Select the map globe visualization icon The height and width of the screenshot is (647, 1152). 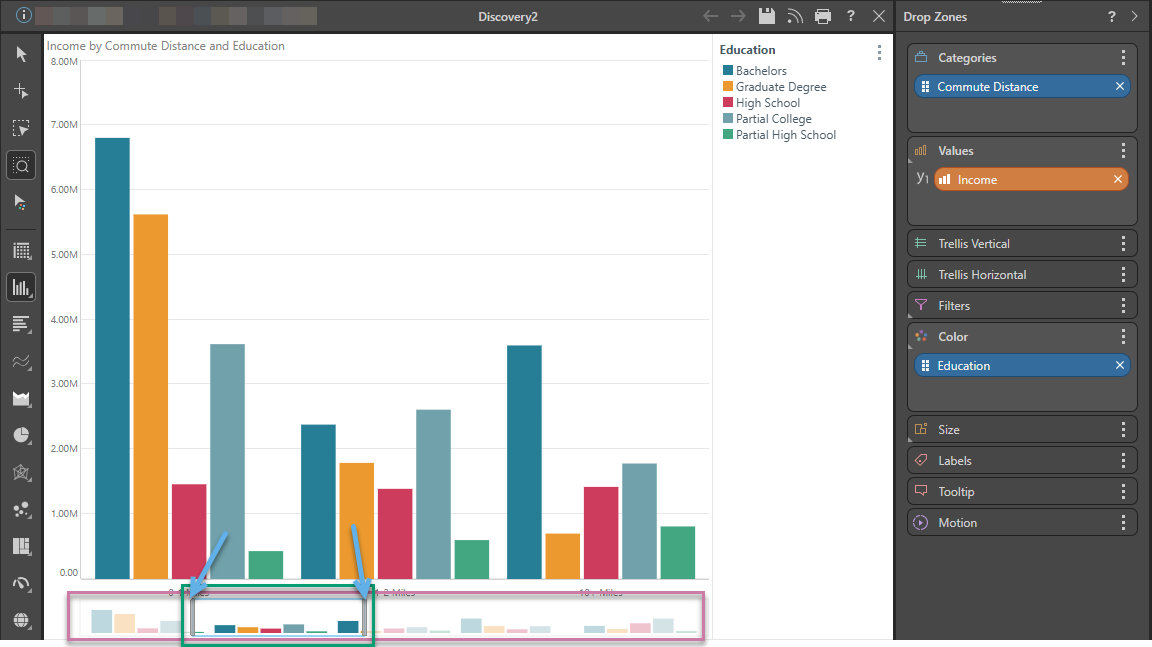[x=21, y=620]
